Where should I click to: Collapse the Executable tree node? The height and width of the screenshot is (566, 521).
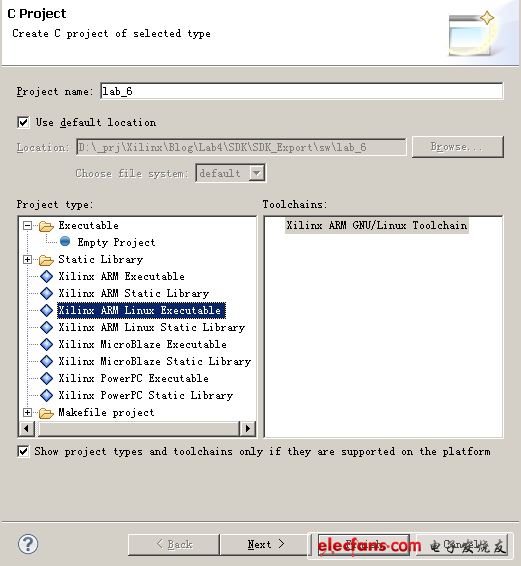pyautogui.click(x=27, y=226)
